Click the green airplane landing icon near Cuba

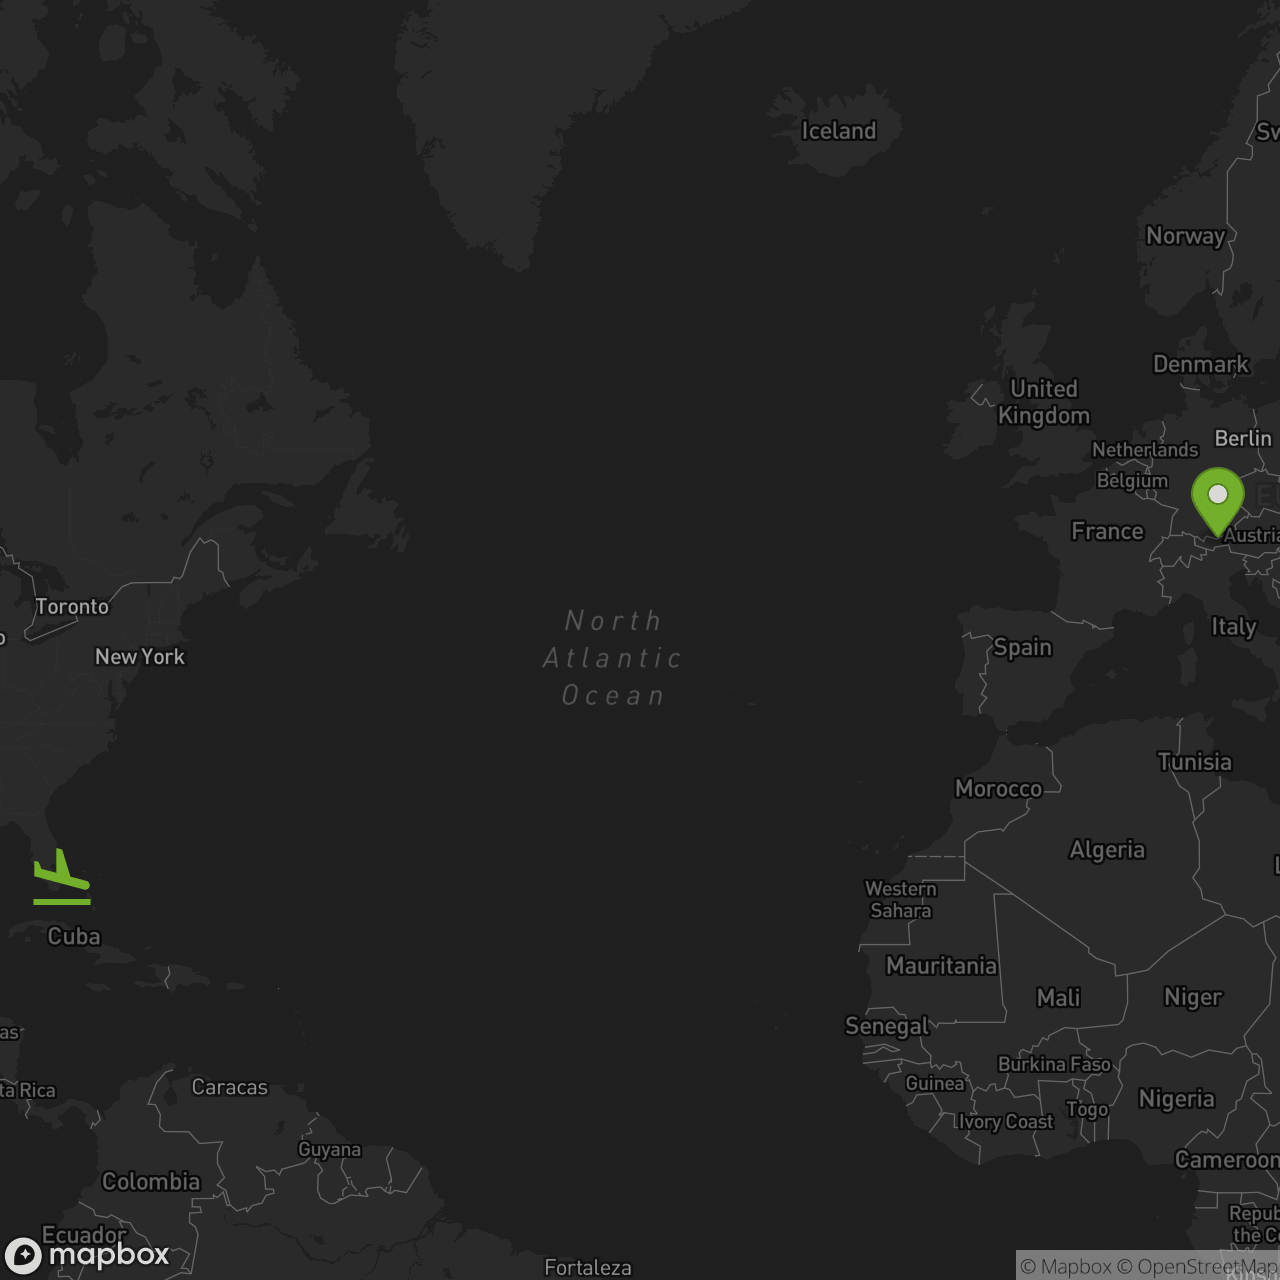(62, 876)
